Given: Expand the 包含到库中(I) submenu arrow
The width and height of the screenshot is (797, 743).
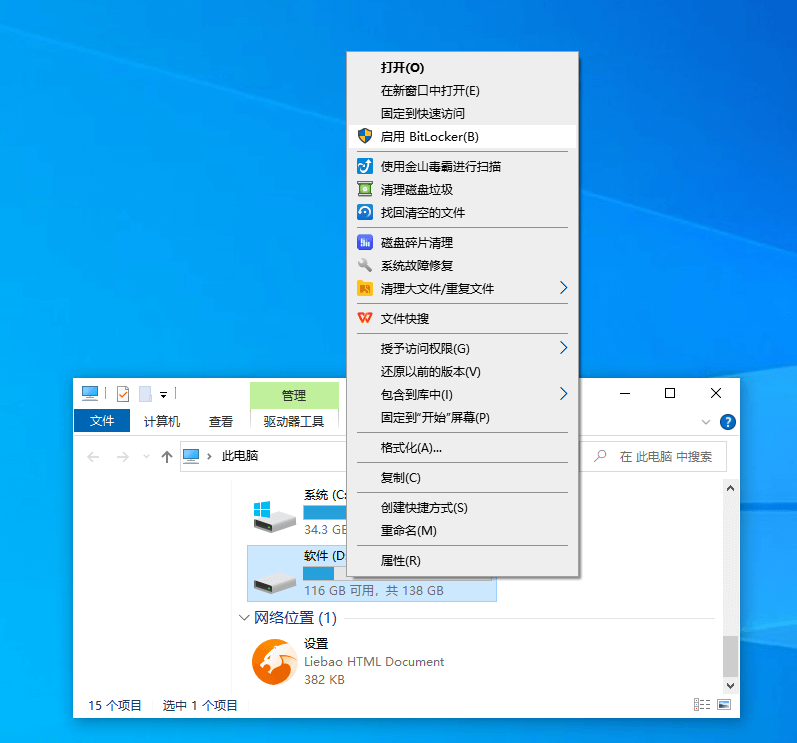Looking at the screenshot, I should pos(563,394).
